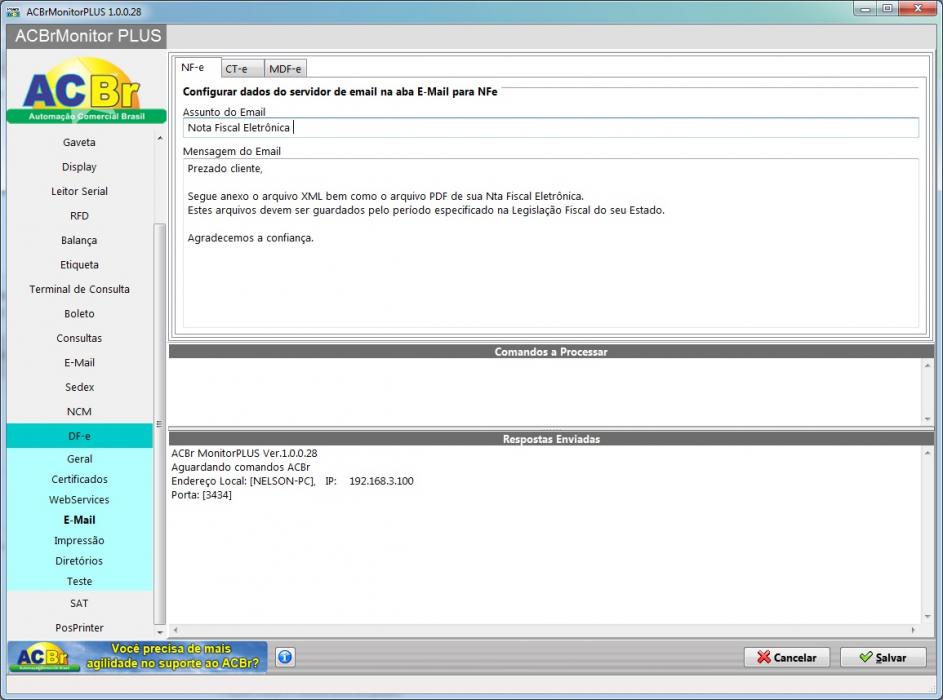Open Geral under DF-e
This screenshot has height=700, width=943.
[x=79, y=459]
